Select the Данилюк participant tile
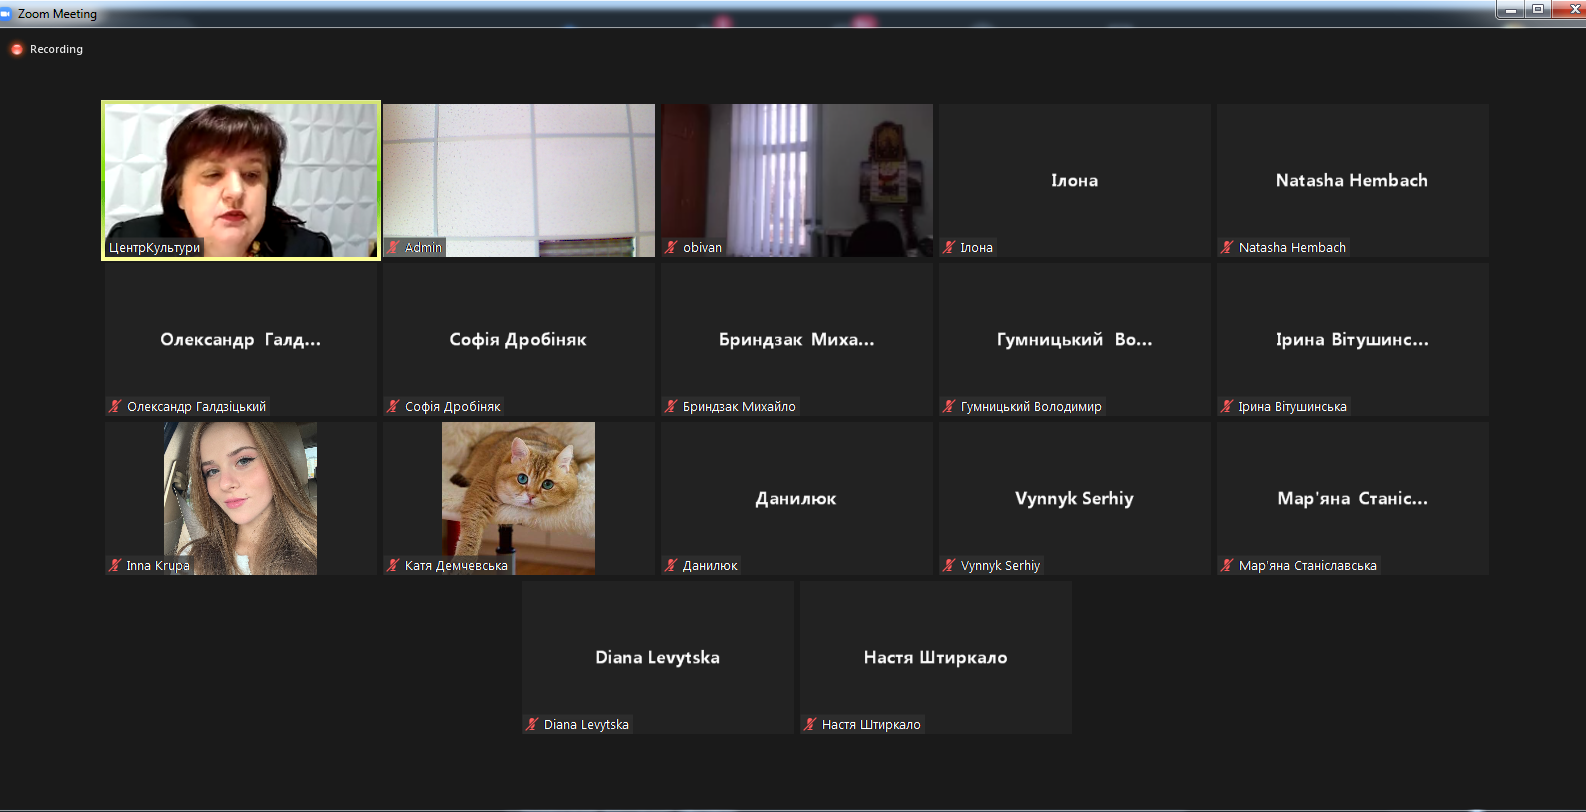The width and height of the screenshot is (1586, 812). pyautogui.click(x=796, y=498)
